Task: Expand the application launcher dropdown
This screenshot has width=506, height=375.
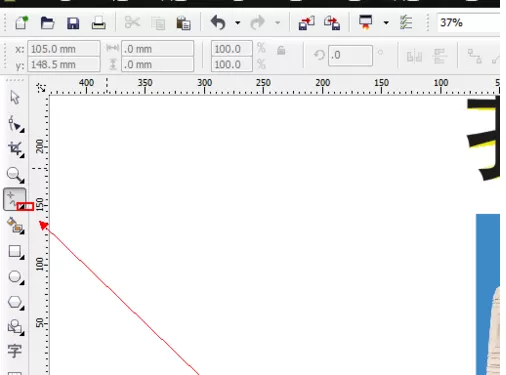Action: (x=386, y=23)
